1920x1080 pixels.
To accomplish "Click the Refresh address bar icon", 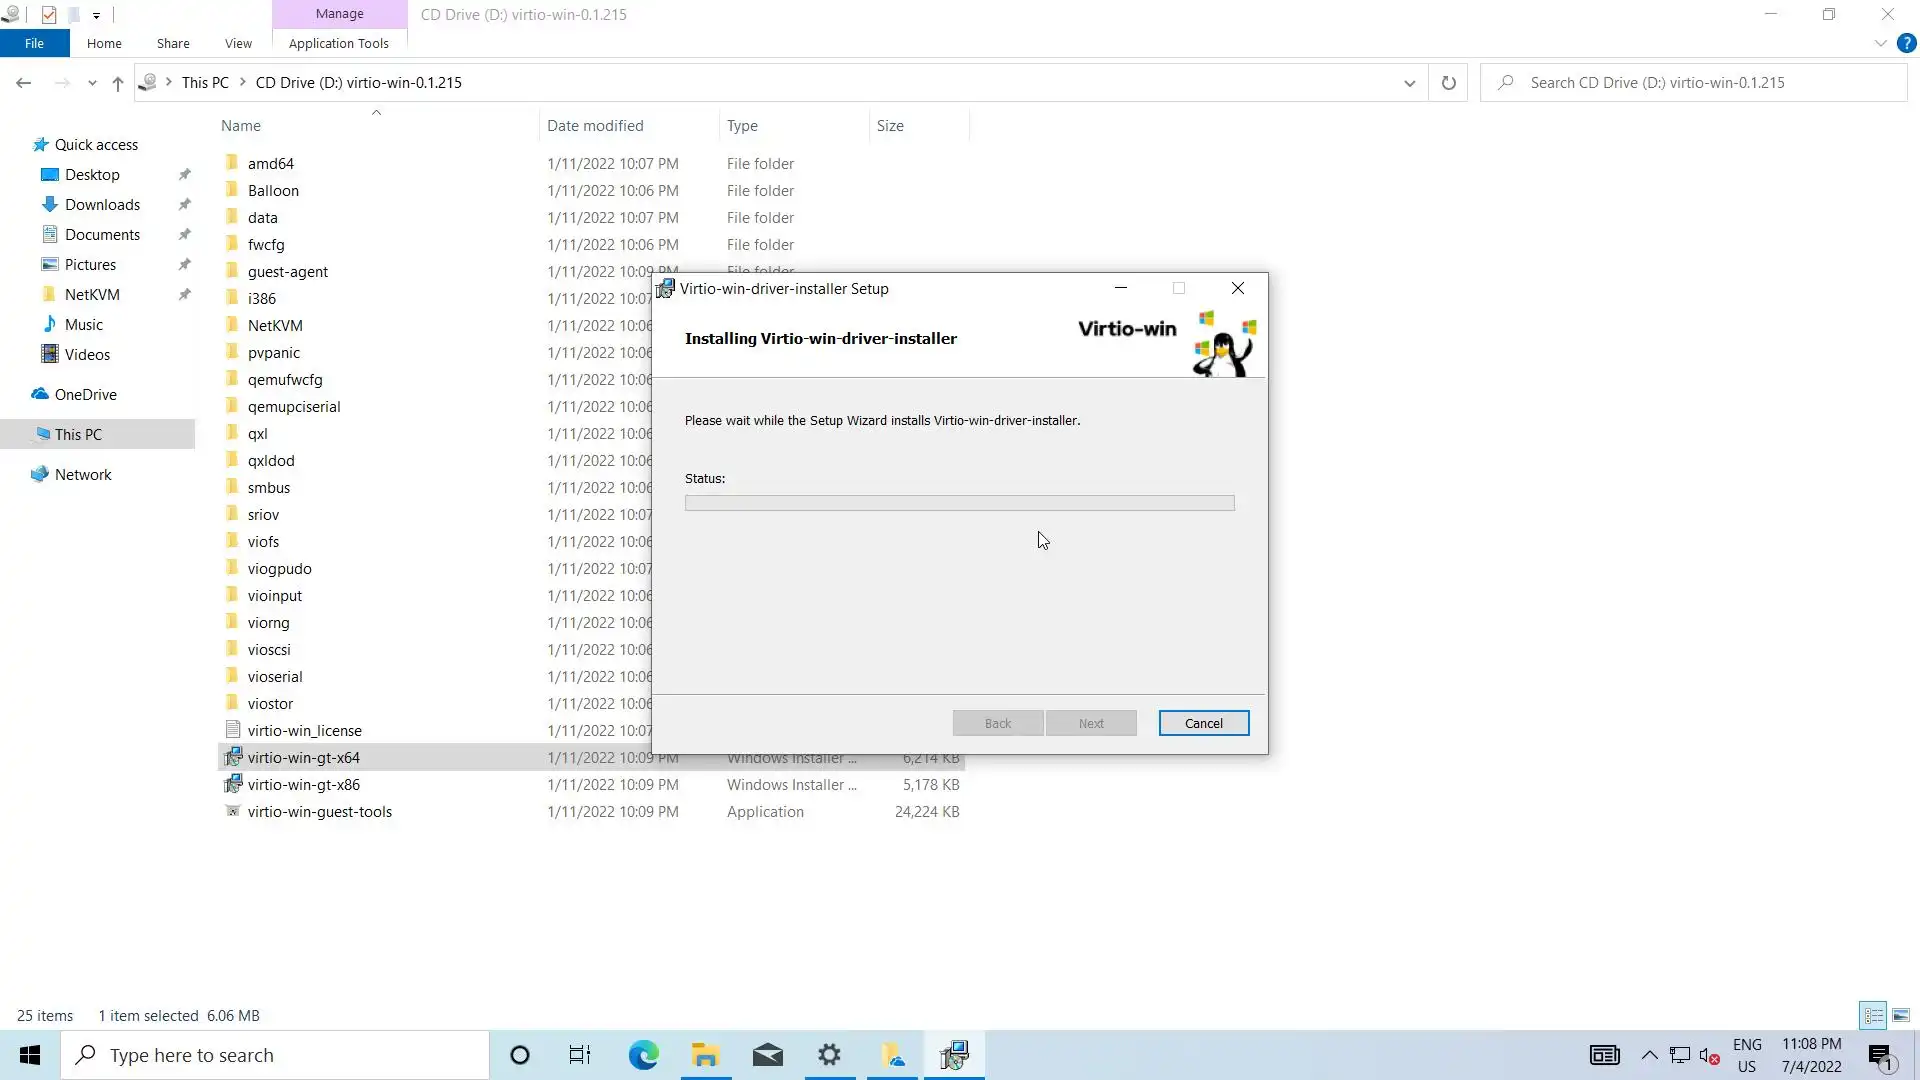I will click(1448, 83).
